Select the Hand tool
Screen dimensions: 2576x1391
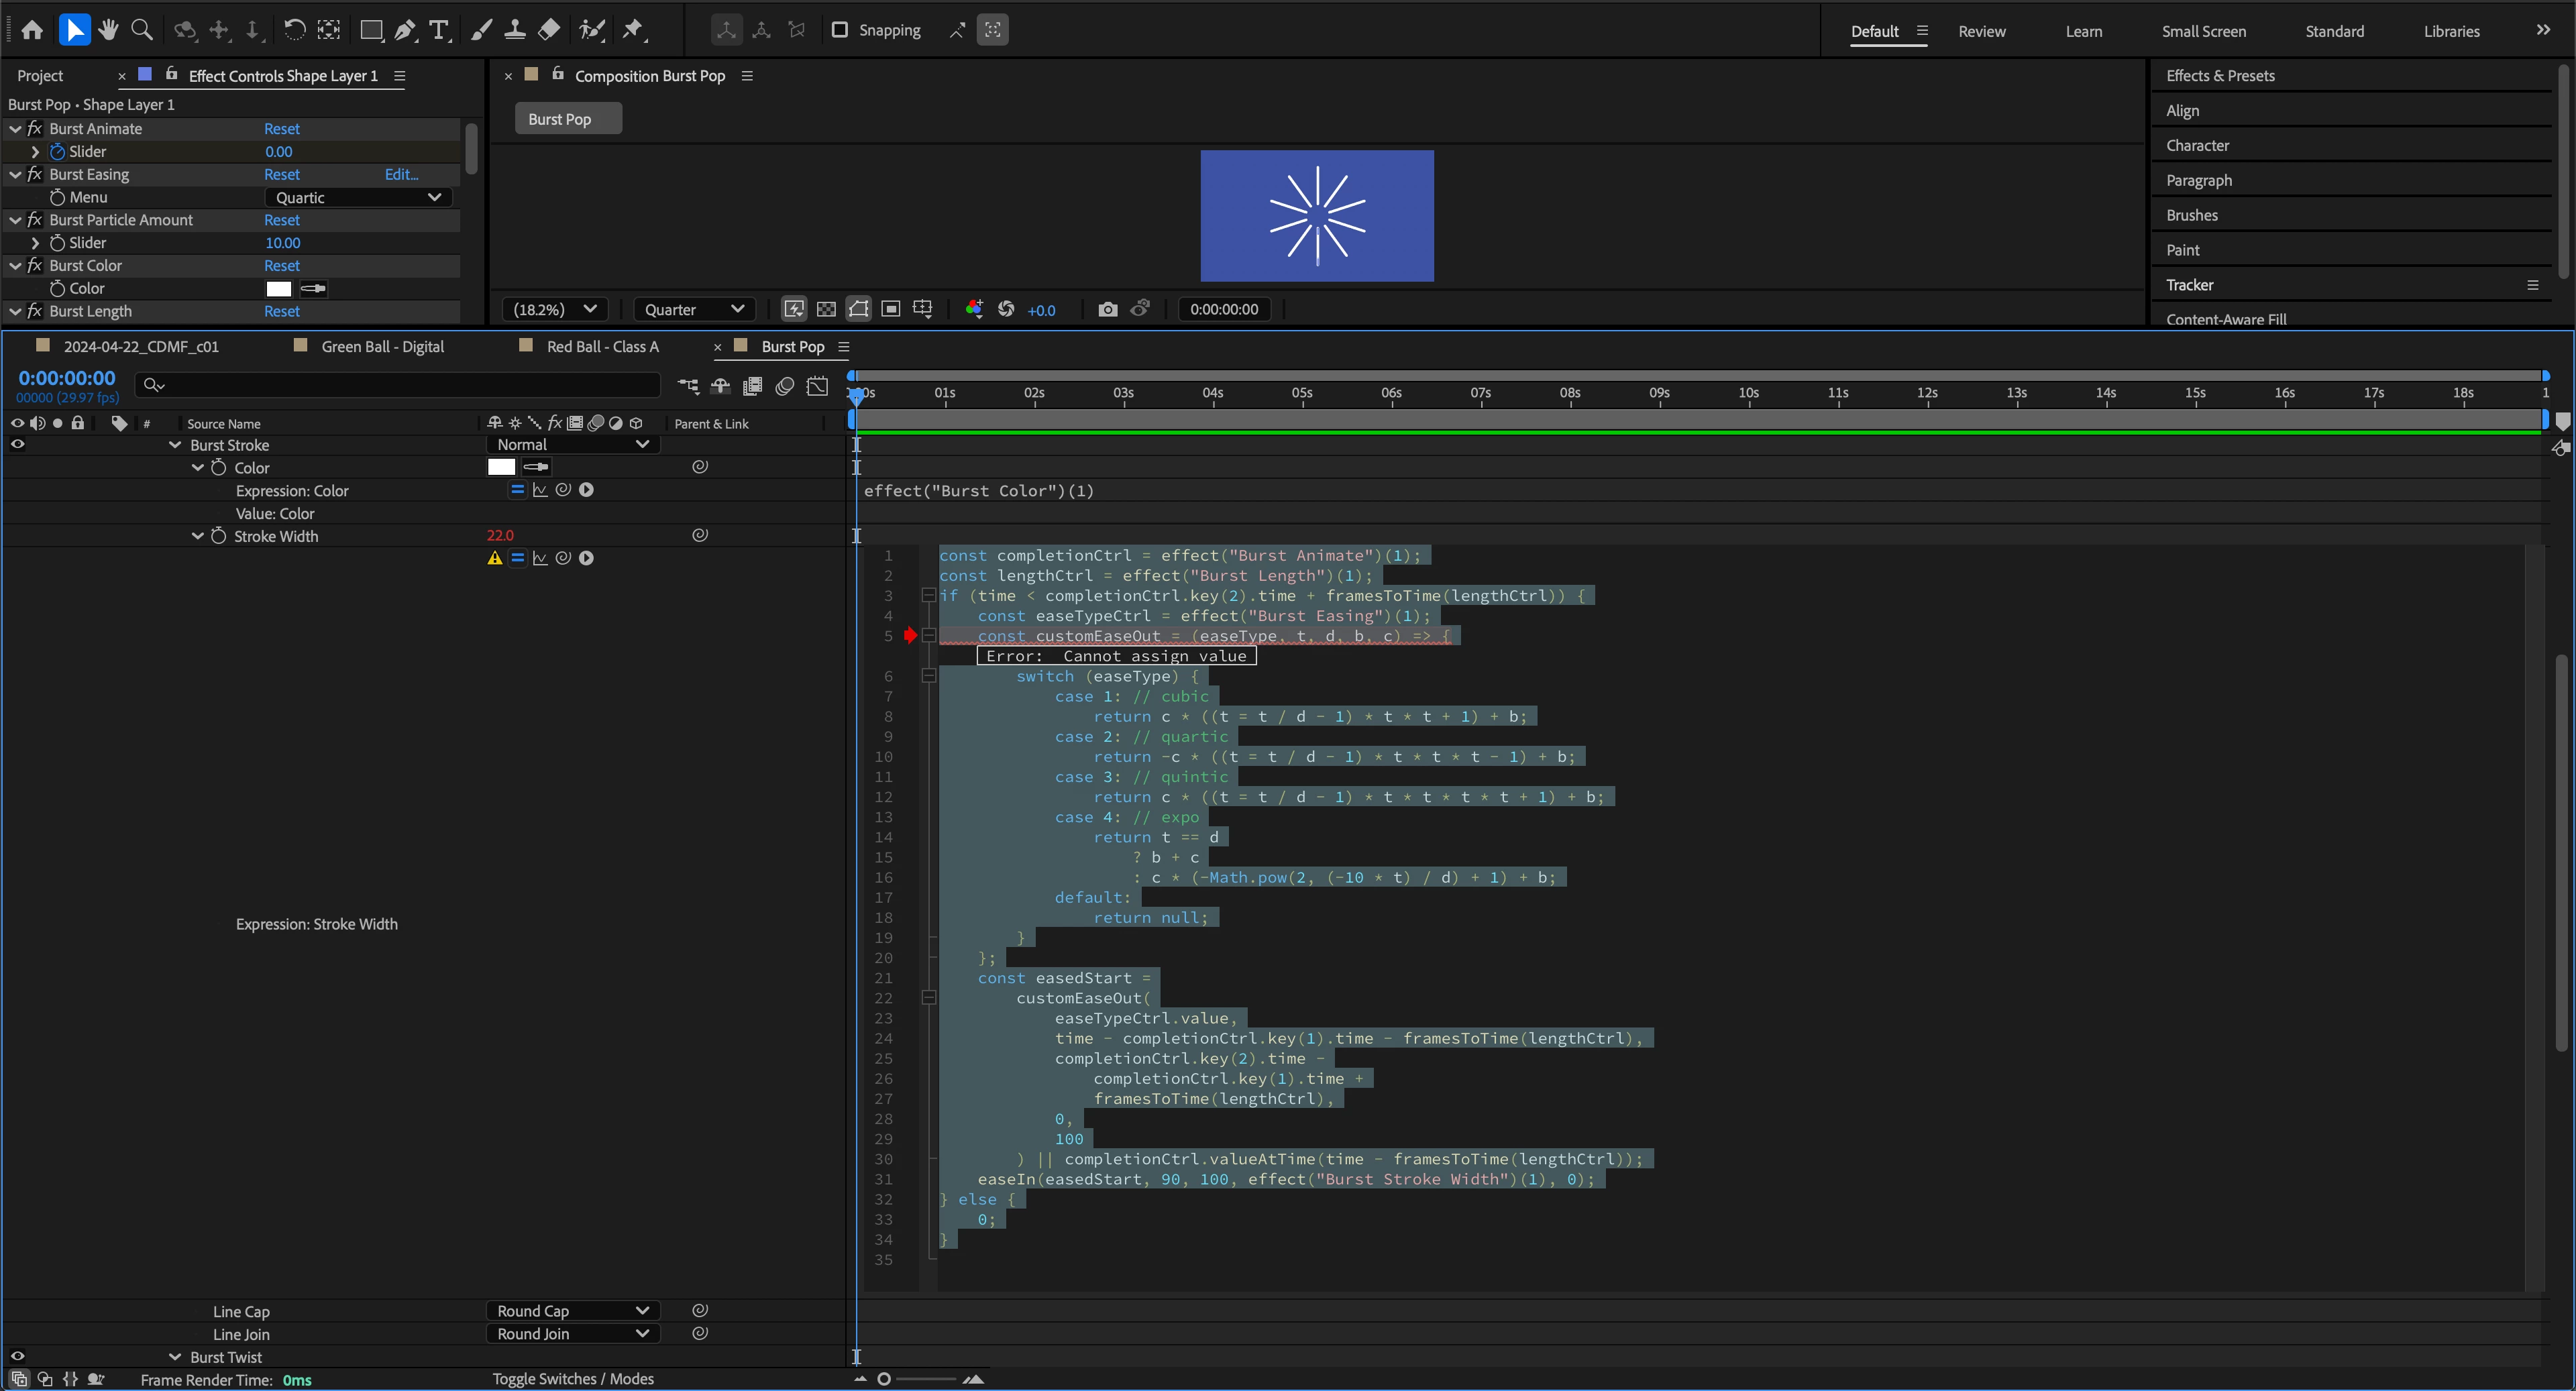[108, 30]
